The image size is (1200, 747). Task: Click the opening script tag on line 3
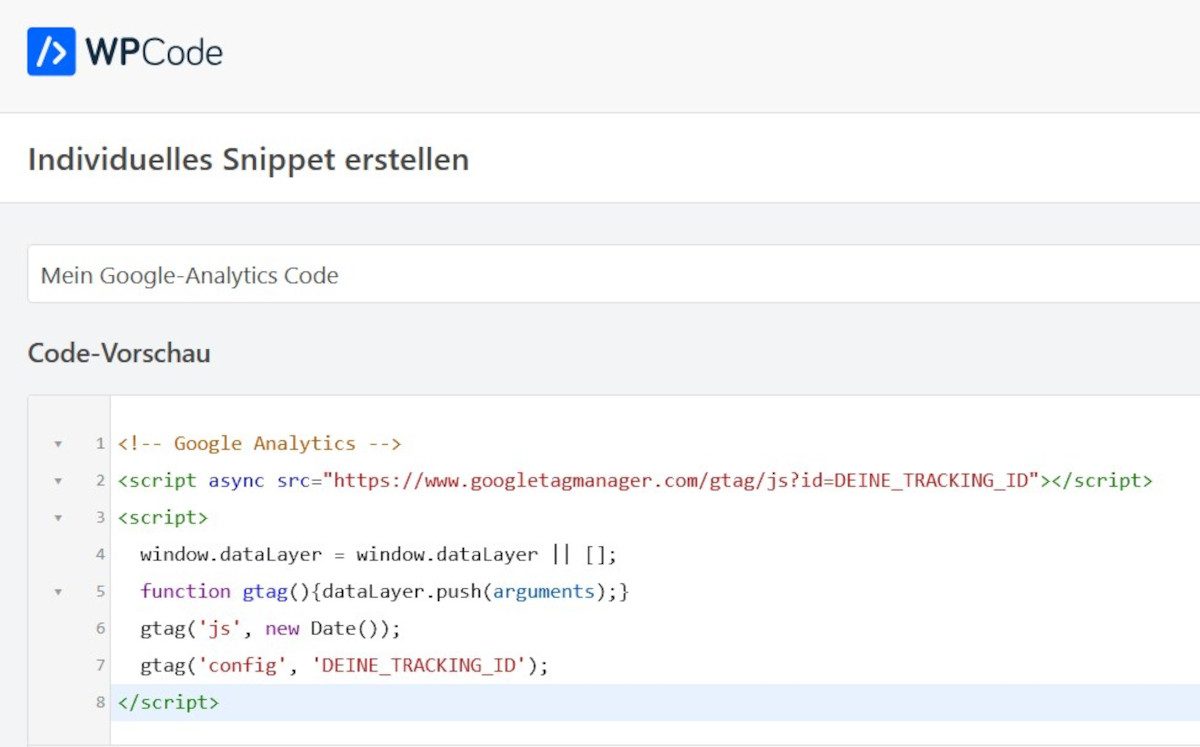[x=163, y=517]
